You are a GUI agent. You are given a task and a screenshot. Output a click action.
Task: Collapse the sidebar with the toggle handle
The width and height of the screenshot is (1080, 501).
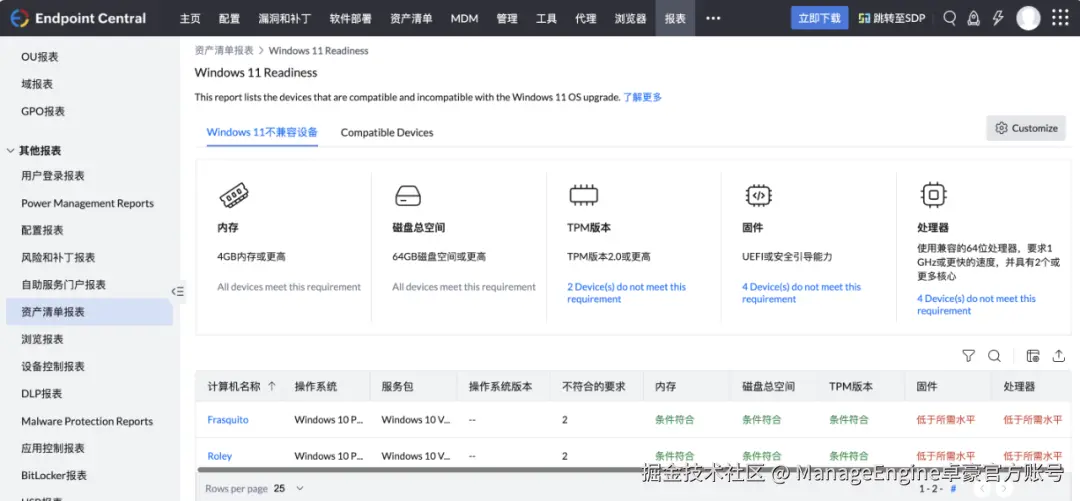coord(178,292)
